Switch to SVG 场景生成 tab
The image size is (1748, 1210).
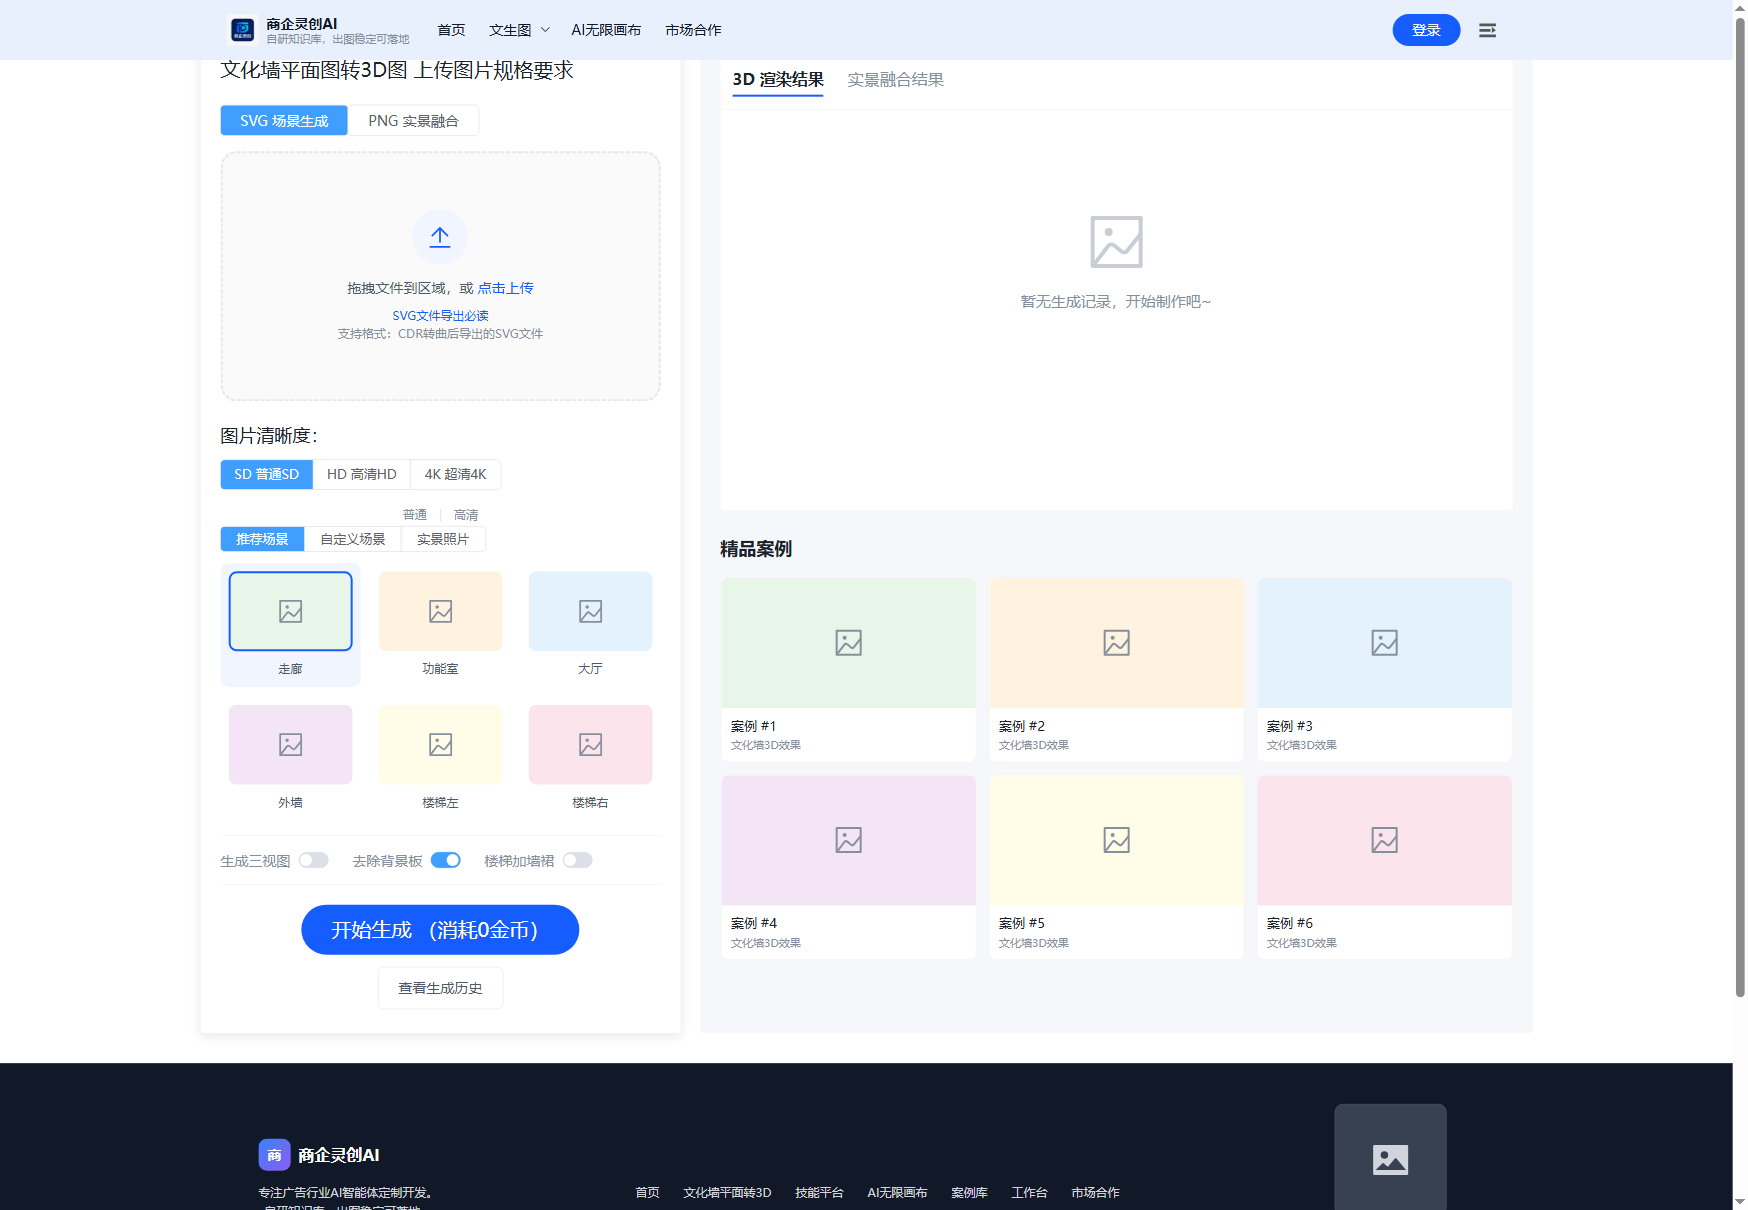(284, 120)
